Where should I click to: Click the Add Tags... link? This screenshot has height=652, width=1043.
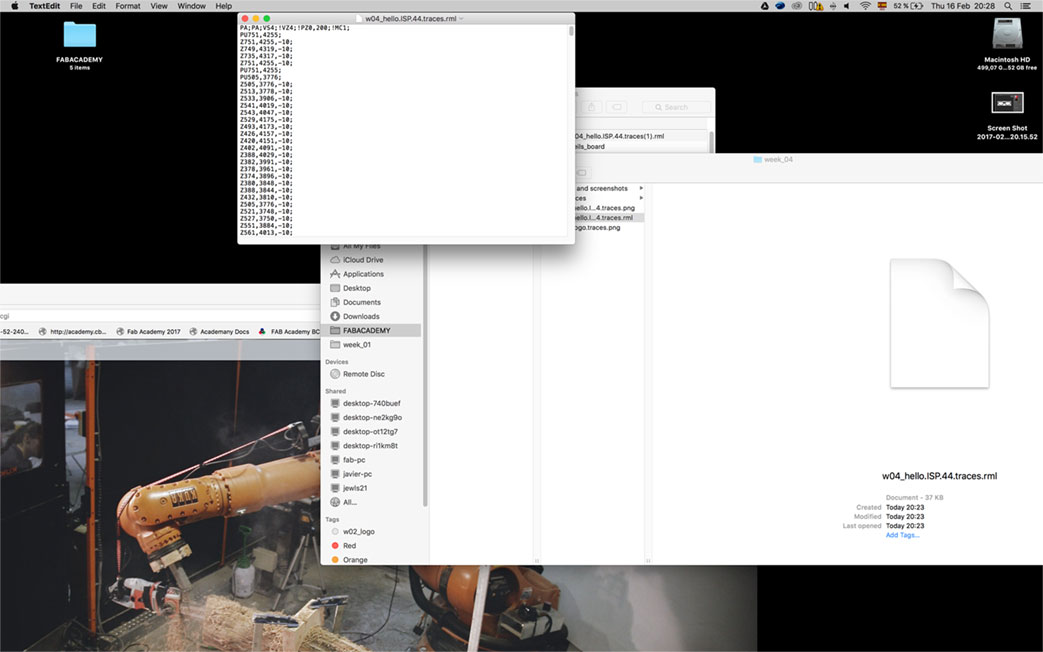(x=903, y=535)
